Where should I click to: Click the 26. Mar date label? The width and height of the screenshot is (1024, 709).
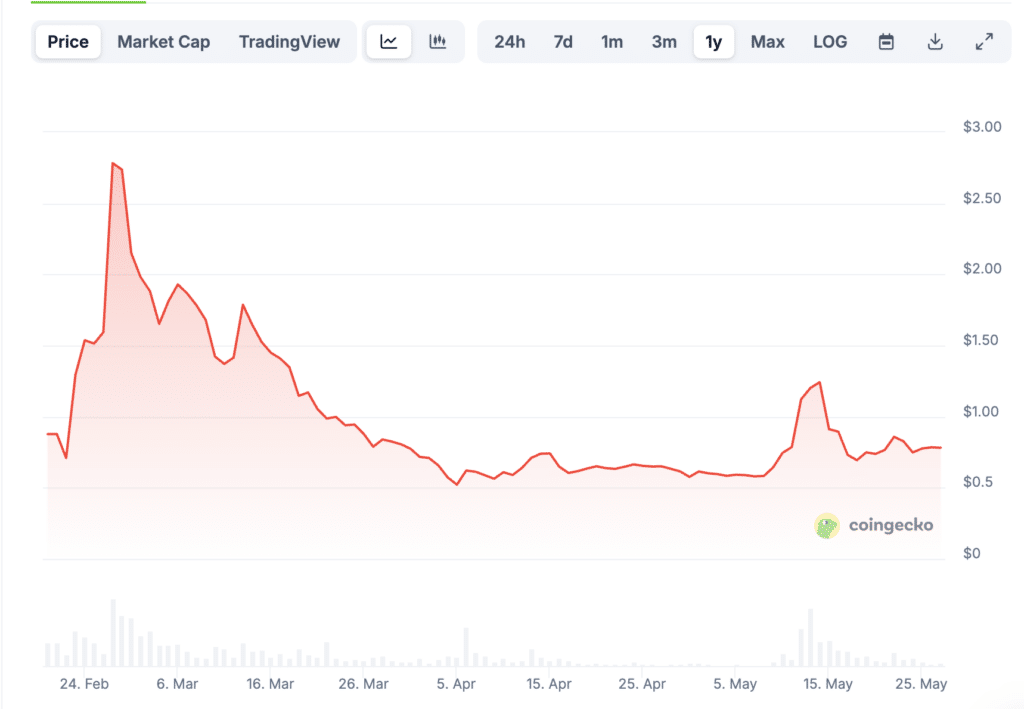[363, 684]
